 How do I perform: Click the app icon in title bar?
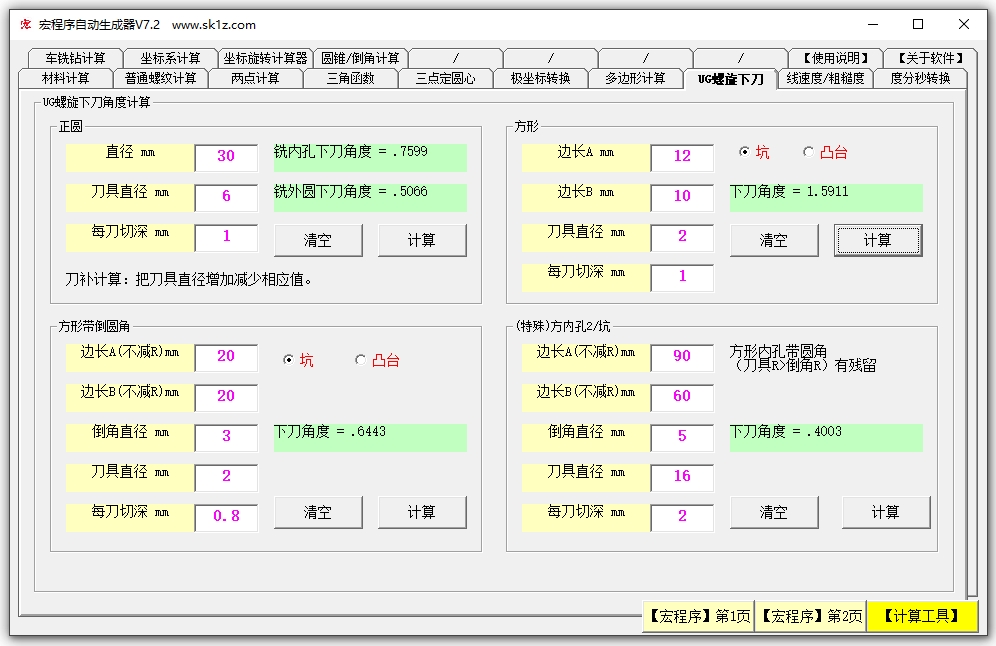click(x=25, y=24)
